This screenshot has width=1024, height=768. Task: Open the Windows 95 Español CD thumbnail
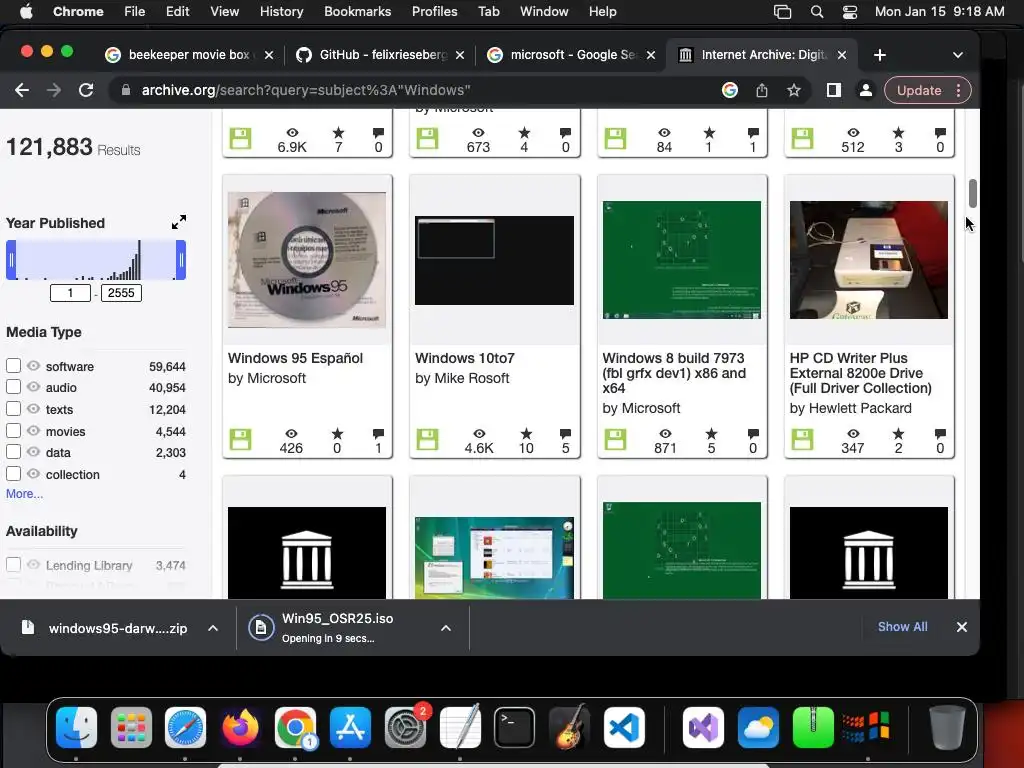(307, 260)
